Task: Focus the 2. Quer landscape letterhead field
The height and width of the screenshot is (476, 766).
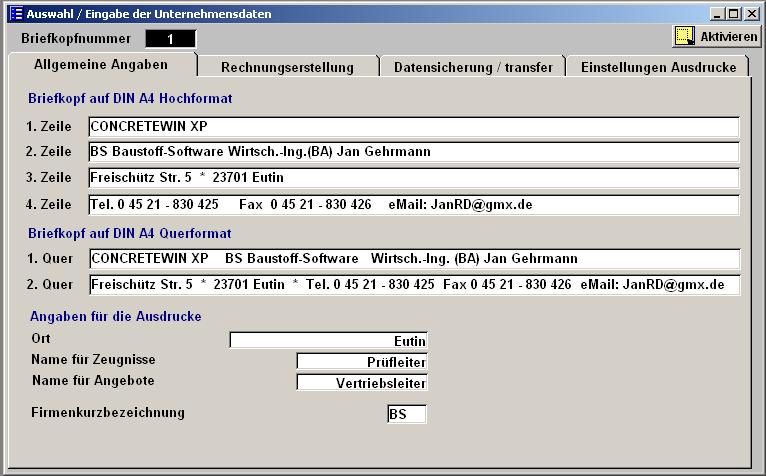Action: (x=413, y=285)
